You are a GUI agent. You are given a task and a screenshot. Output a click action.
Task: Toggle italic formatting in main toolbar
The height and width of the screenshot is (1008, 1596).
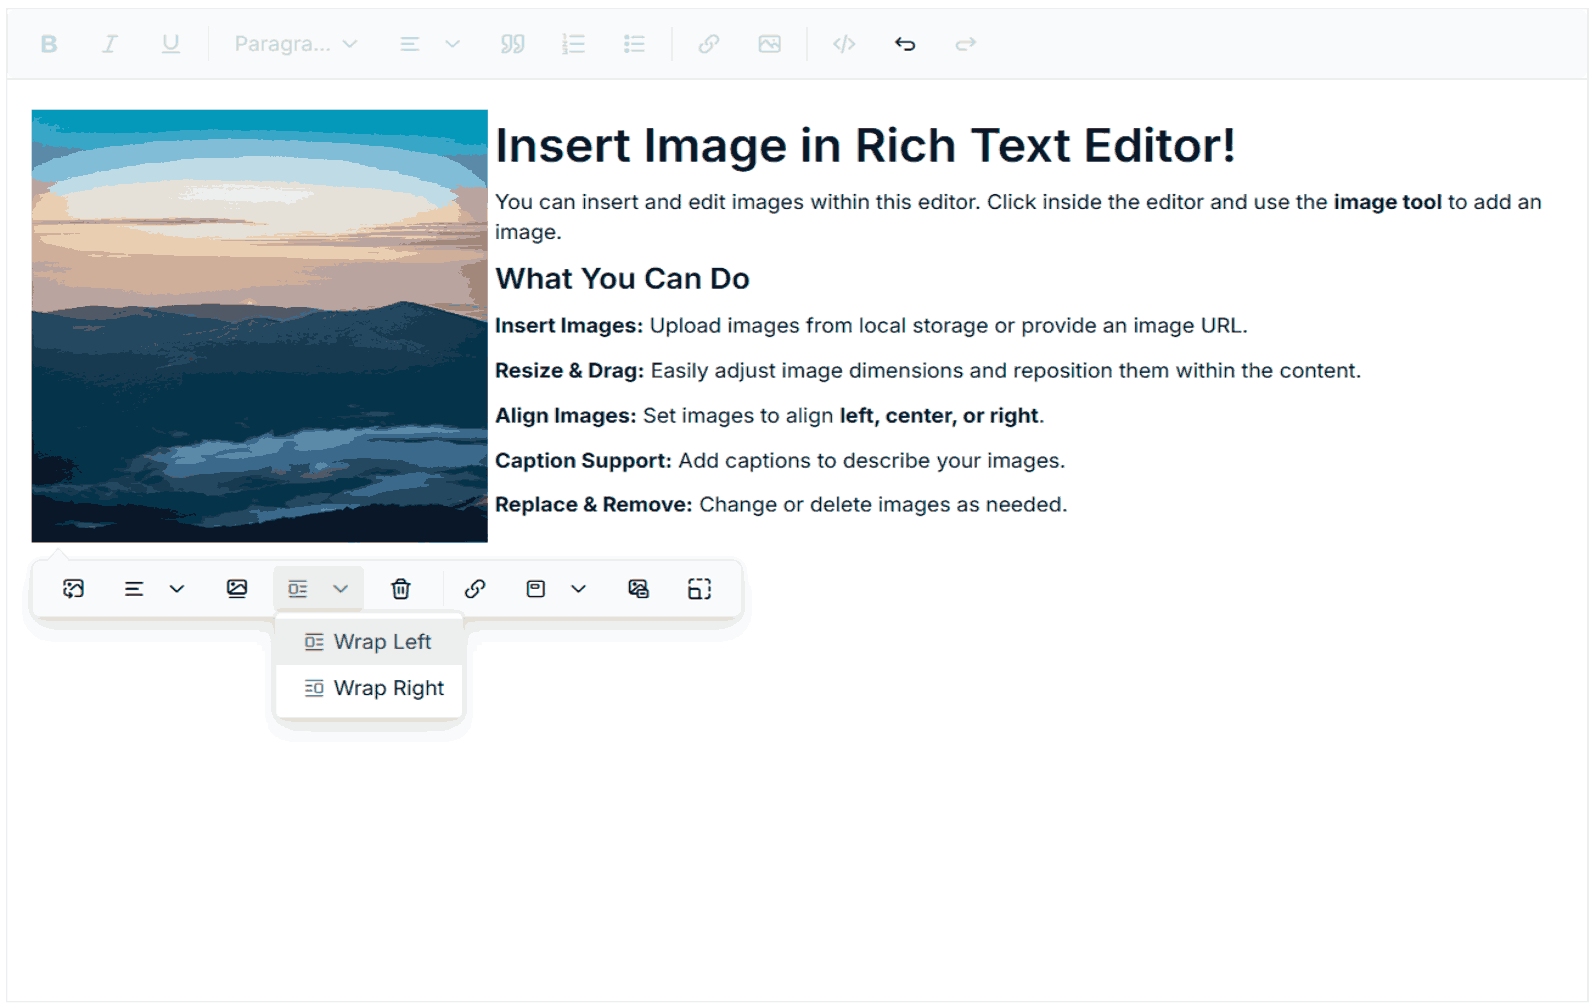click(x=110, y=44)
